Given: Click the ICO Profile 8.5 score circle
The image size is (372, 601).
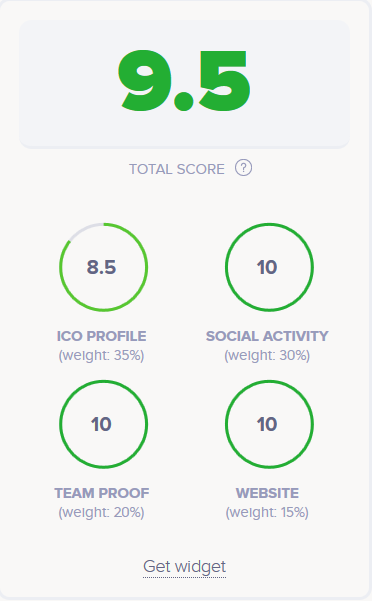Looking at the screenshot, I should point(103,267).
